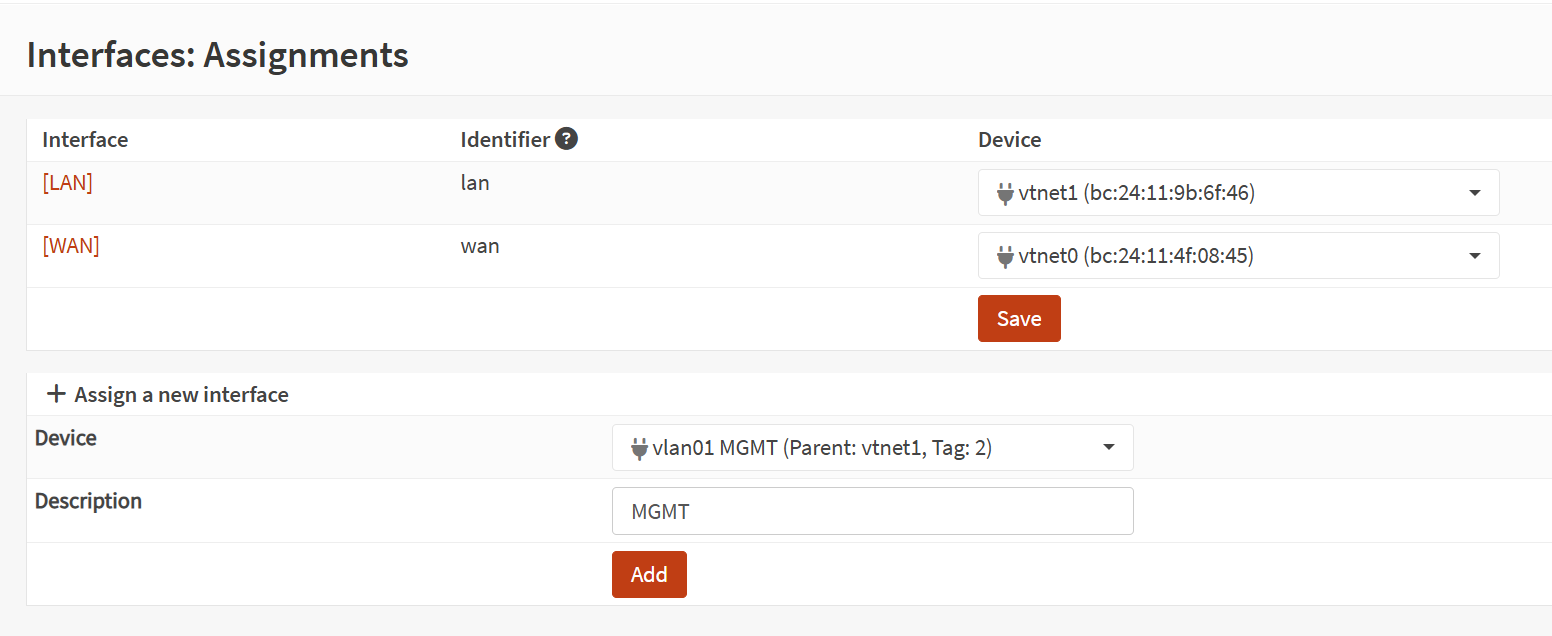
Task: Open the new interface device dropdown arrow
Action: click(1108, 448)
